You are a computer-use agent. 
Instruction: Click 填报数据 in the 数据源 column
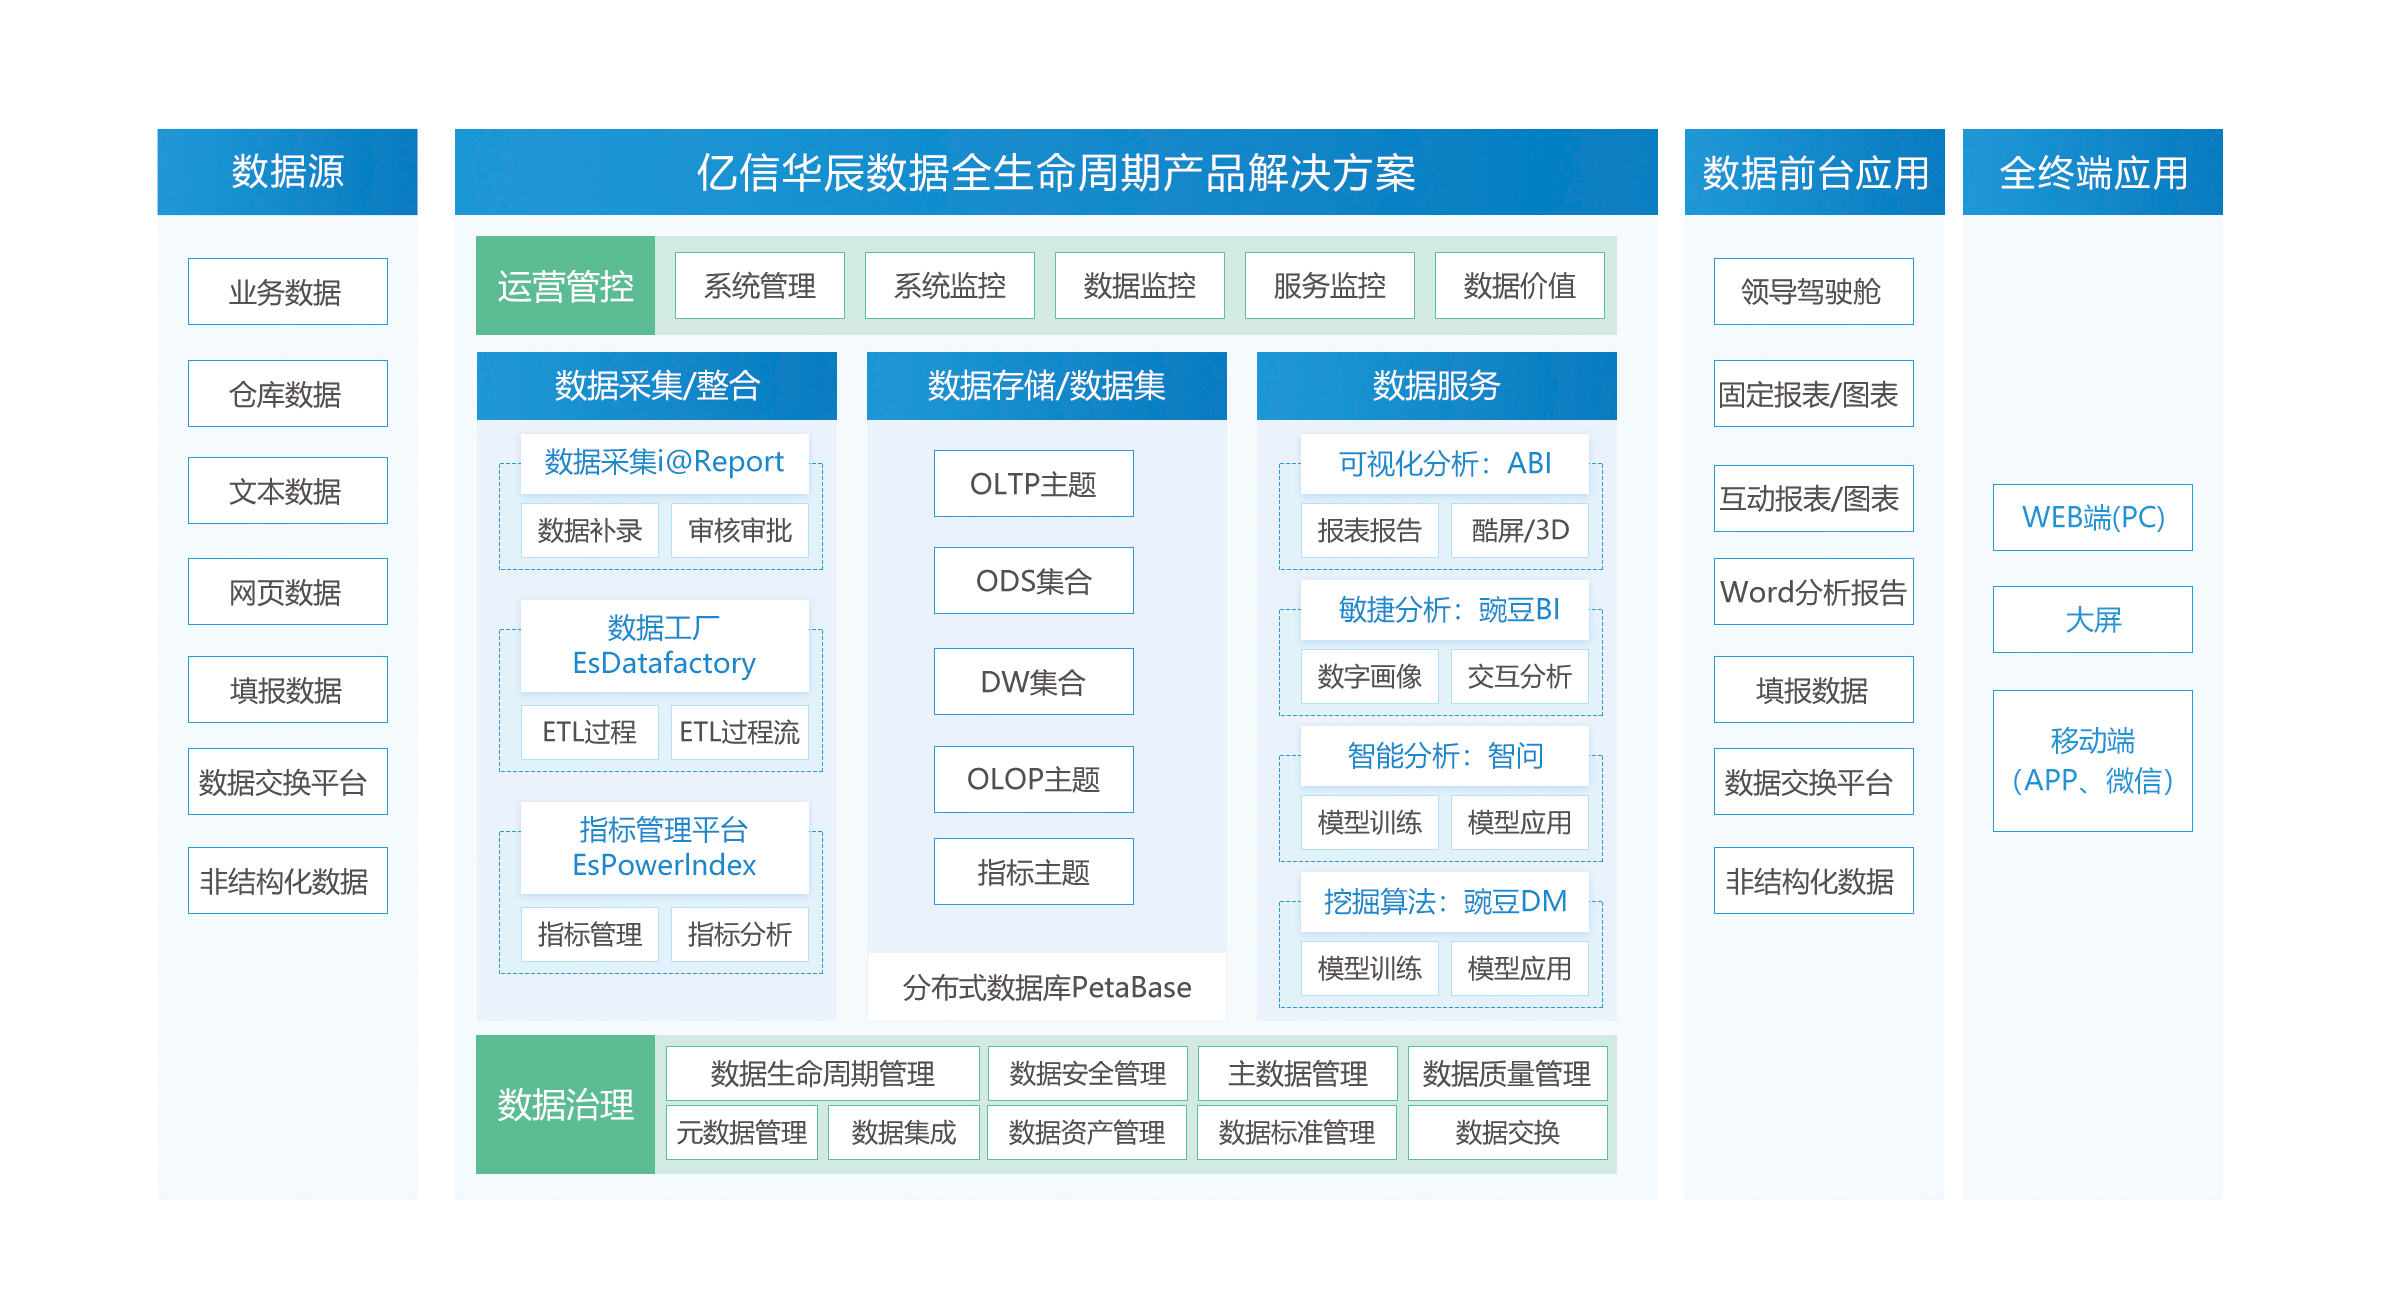pyautogui.click(x=288, y=690)
